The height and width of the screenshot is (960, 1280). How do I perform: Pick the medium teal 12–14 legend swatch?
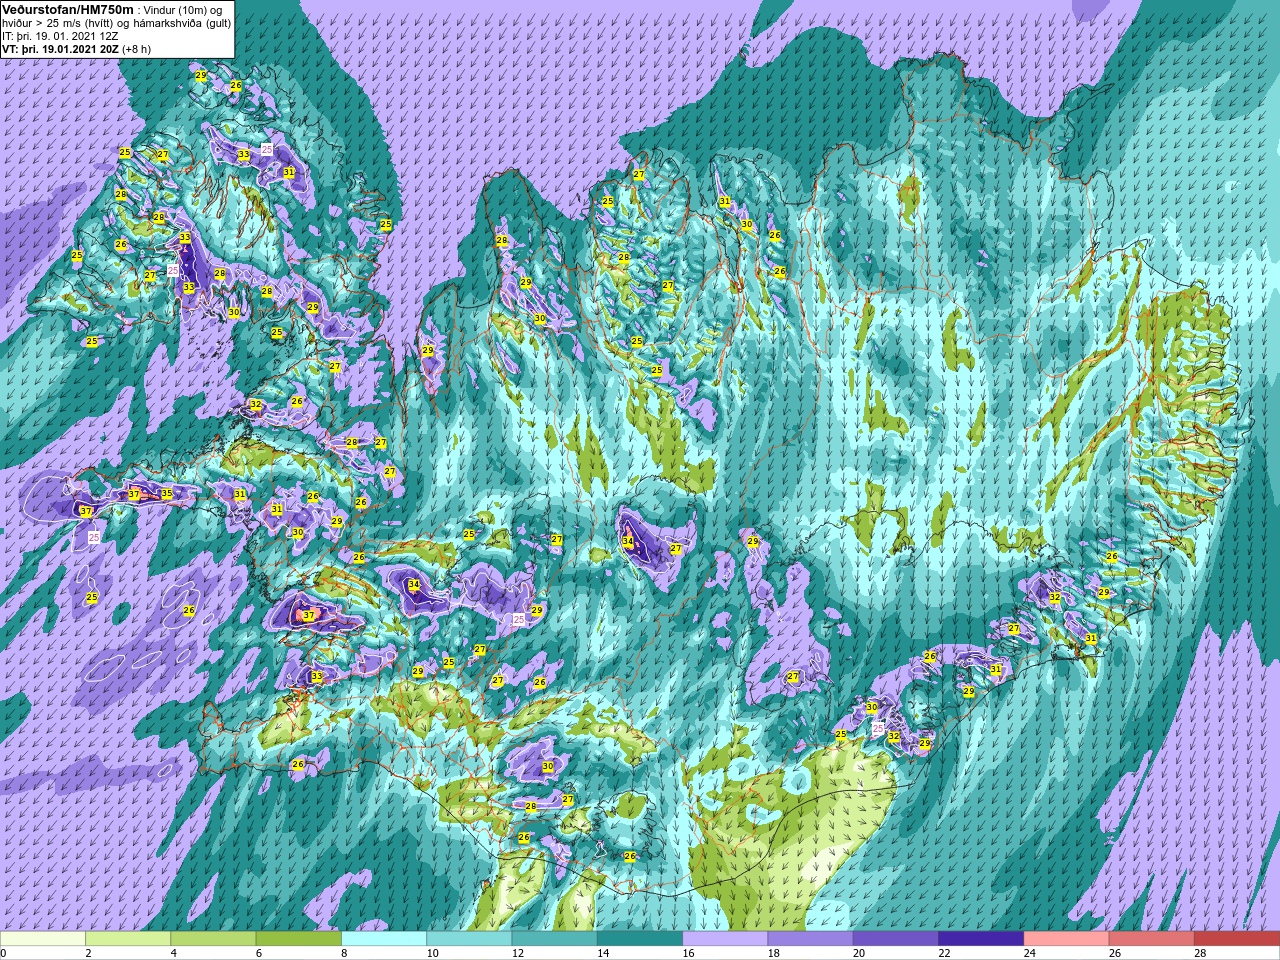555,939
